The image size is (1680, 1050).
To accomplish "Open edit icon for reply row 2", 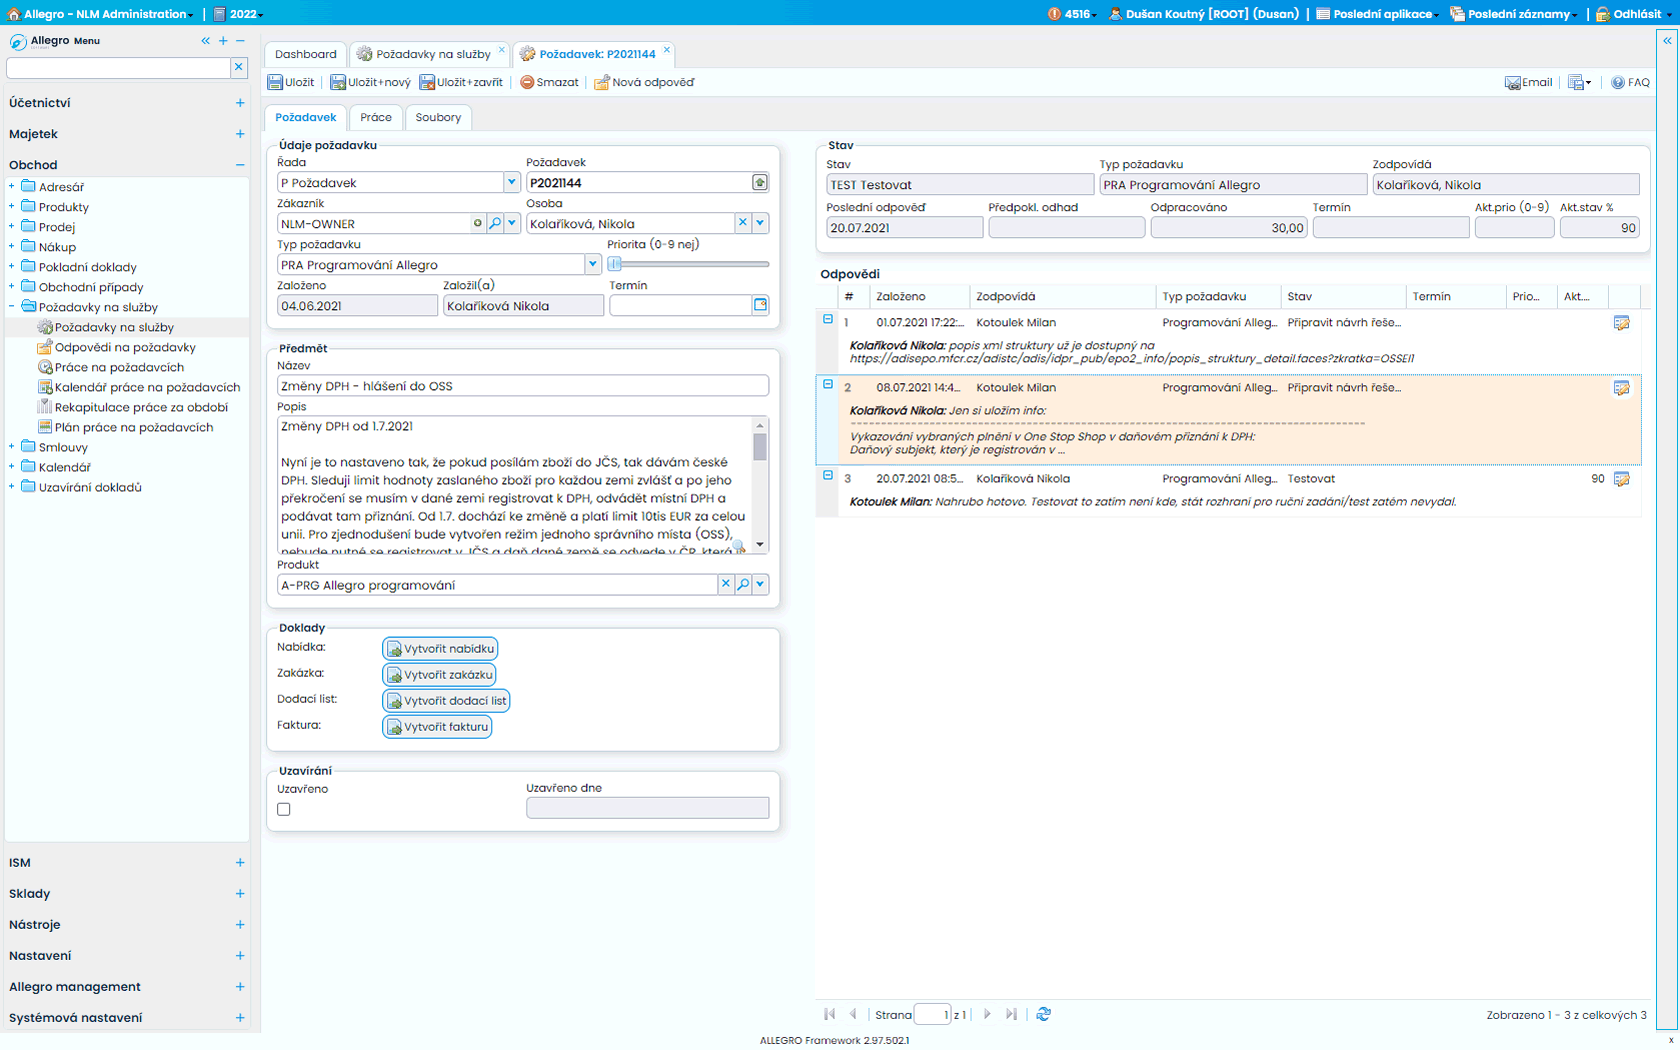I will pyautogui.click(x=1621, y=388).
